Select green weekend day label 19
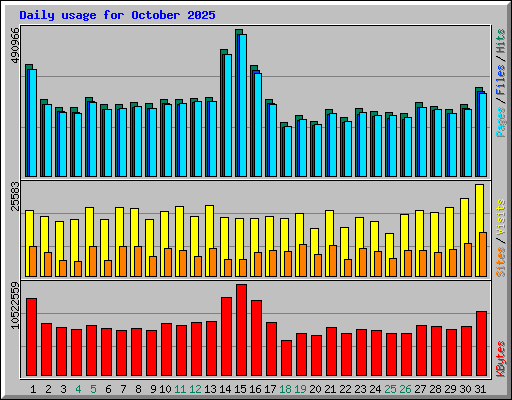The height and width of the screenshot is (400, 512). (300, 389)
